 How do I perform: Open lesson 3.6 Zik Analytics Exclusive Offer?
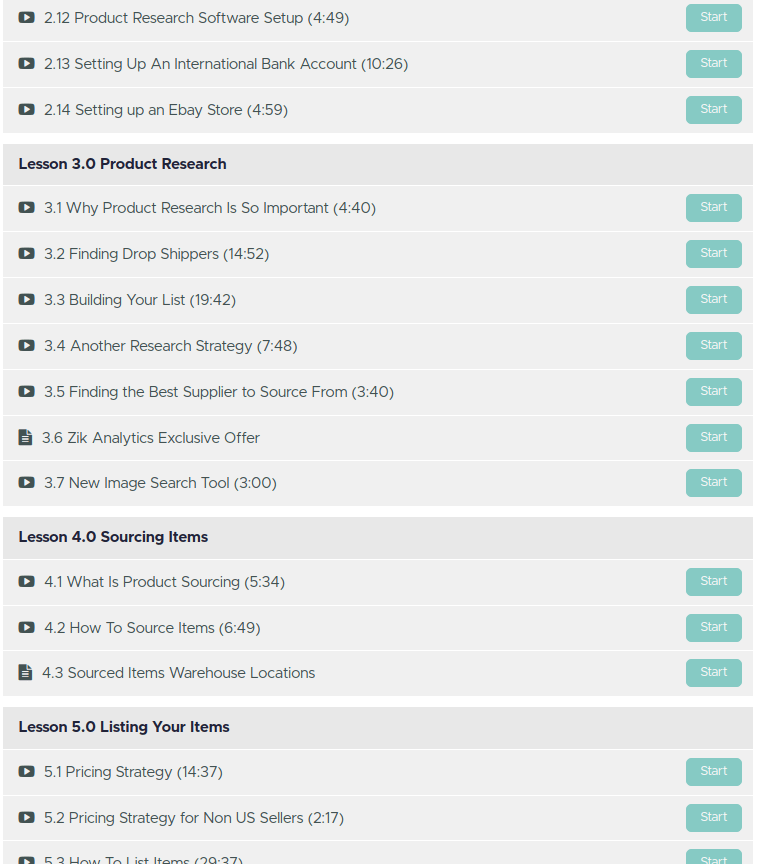(151, 438)
